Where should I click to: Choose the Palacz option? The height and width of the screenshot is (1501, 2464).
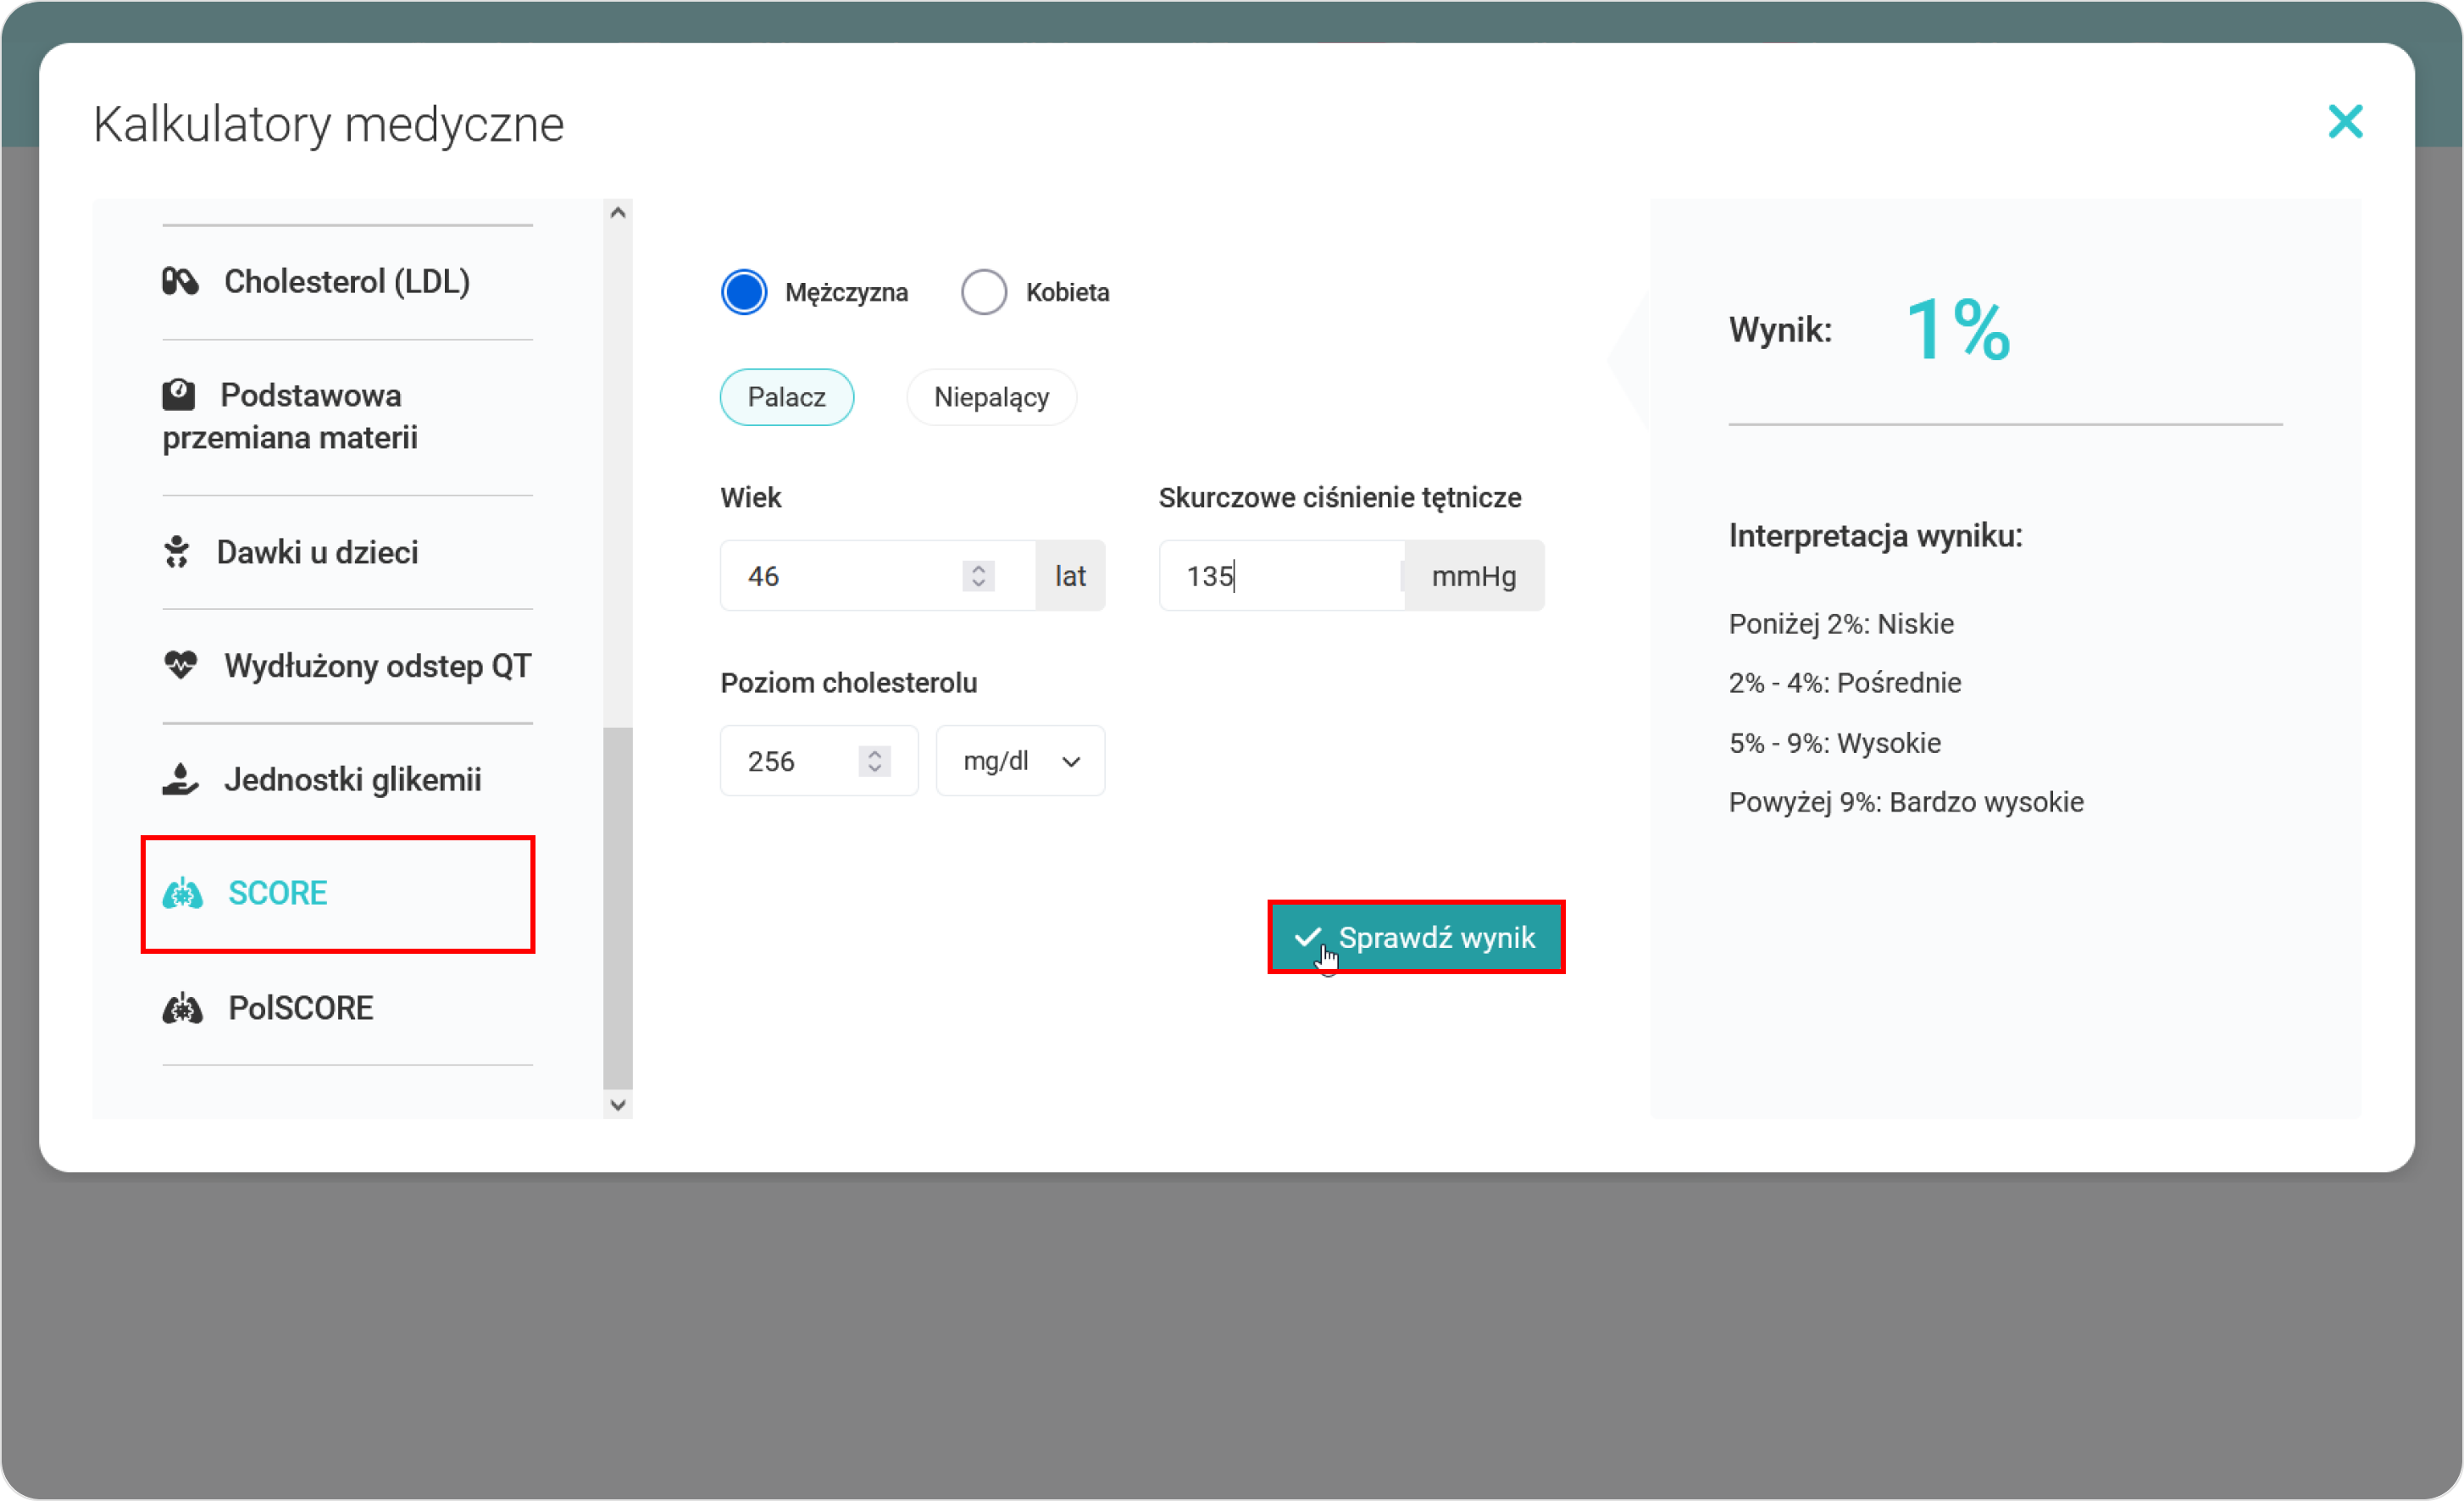coord(787,397)
